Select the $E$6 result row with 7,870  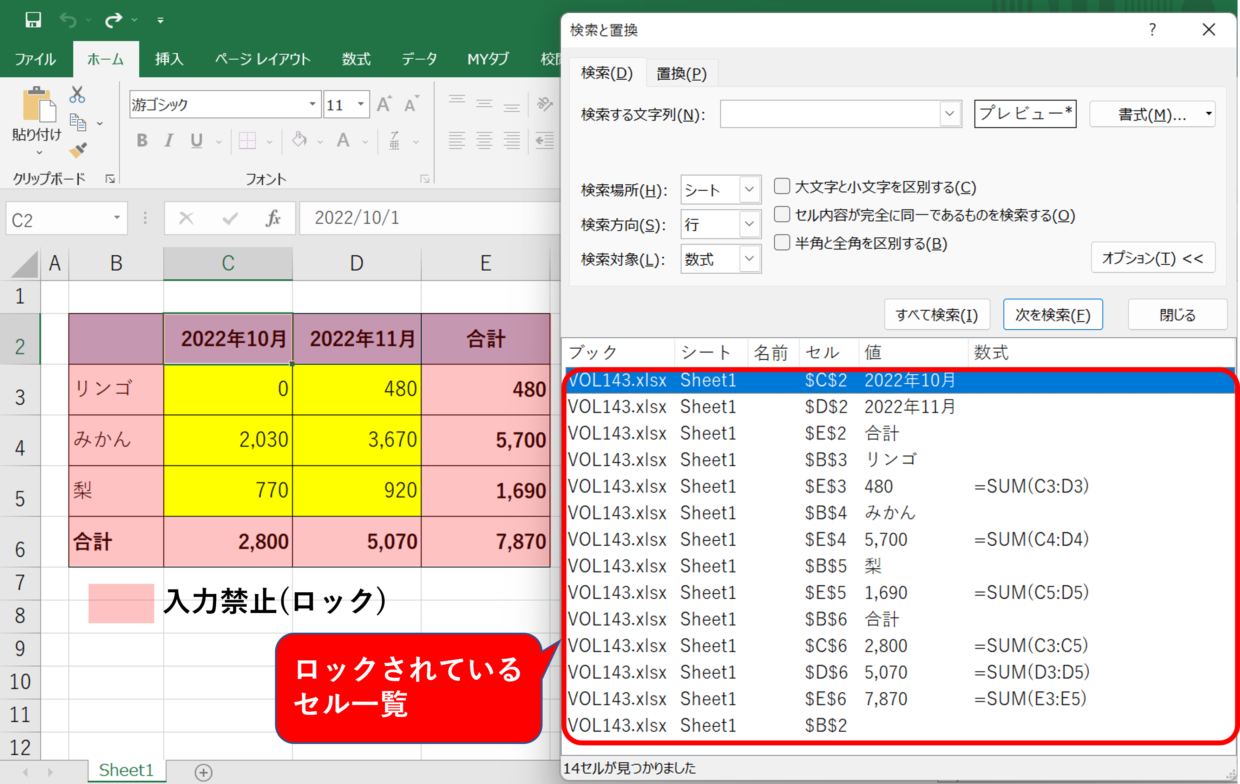[x=900, y=699]
